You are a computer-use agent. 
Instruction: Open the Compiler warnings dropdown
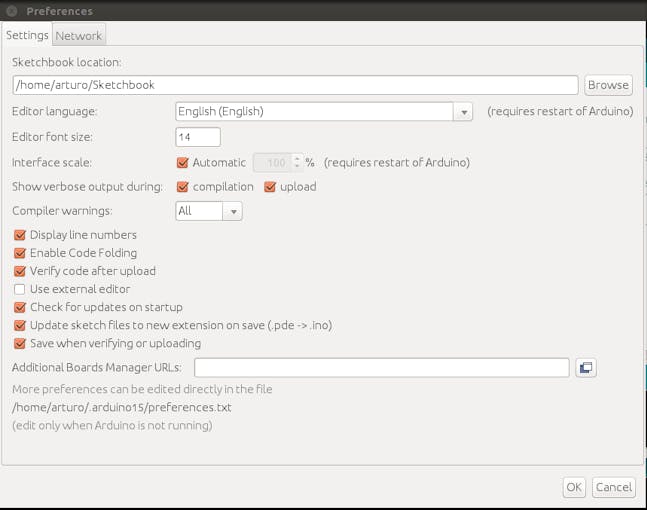pyautogui.click(x=233, y=211)
